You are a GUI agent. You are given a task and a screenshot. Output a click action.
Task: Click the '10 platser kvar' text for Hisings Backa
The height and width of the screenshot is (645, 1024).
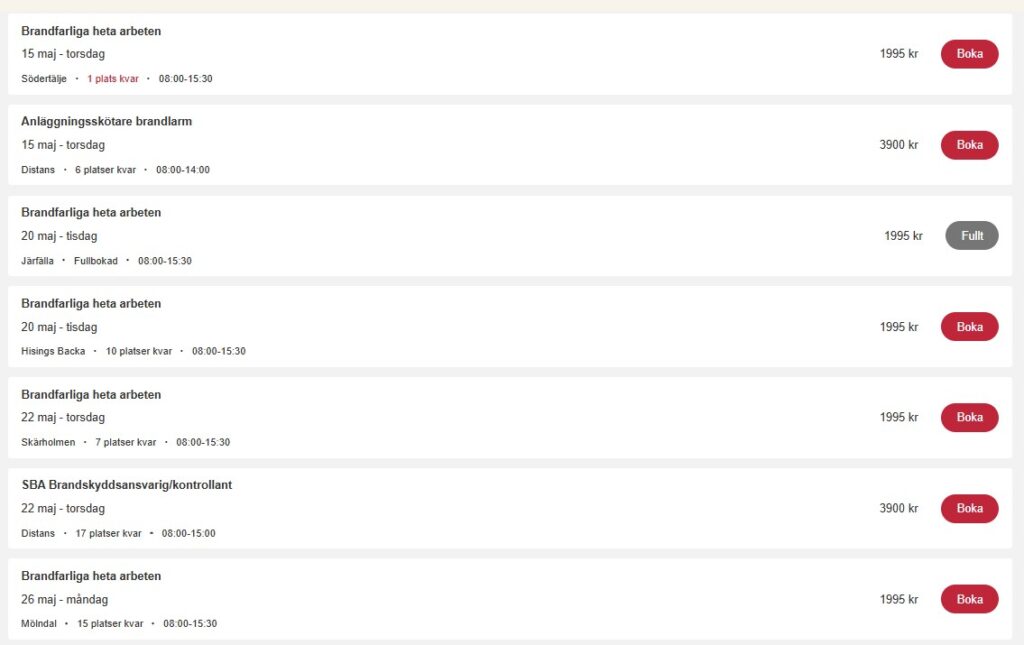pos(139,351)
